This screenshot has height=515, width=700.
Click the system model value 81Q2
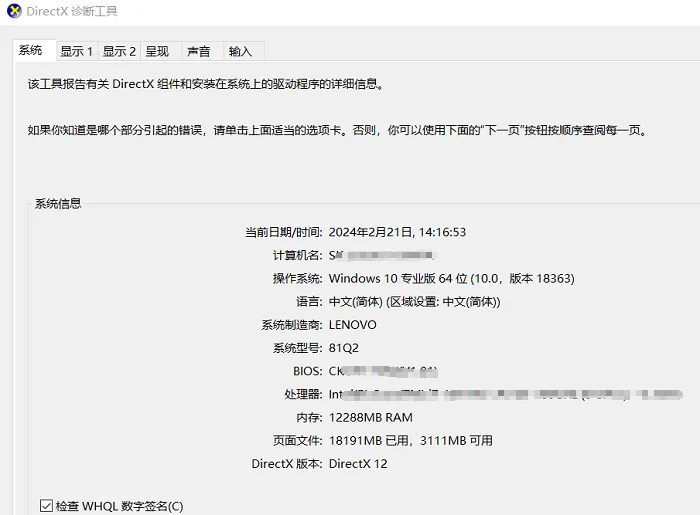[x=344, y=348]
